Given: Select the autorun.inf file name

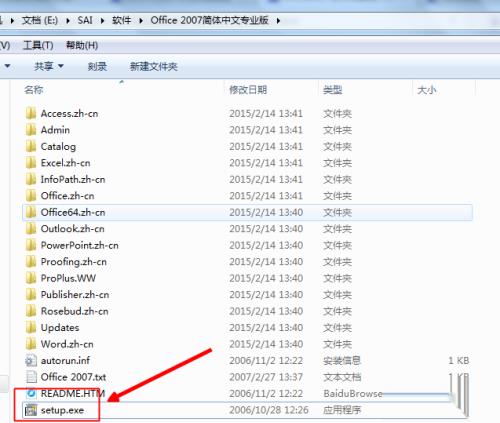Looking at the screenshot, I should (x=65, y=360).
